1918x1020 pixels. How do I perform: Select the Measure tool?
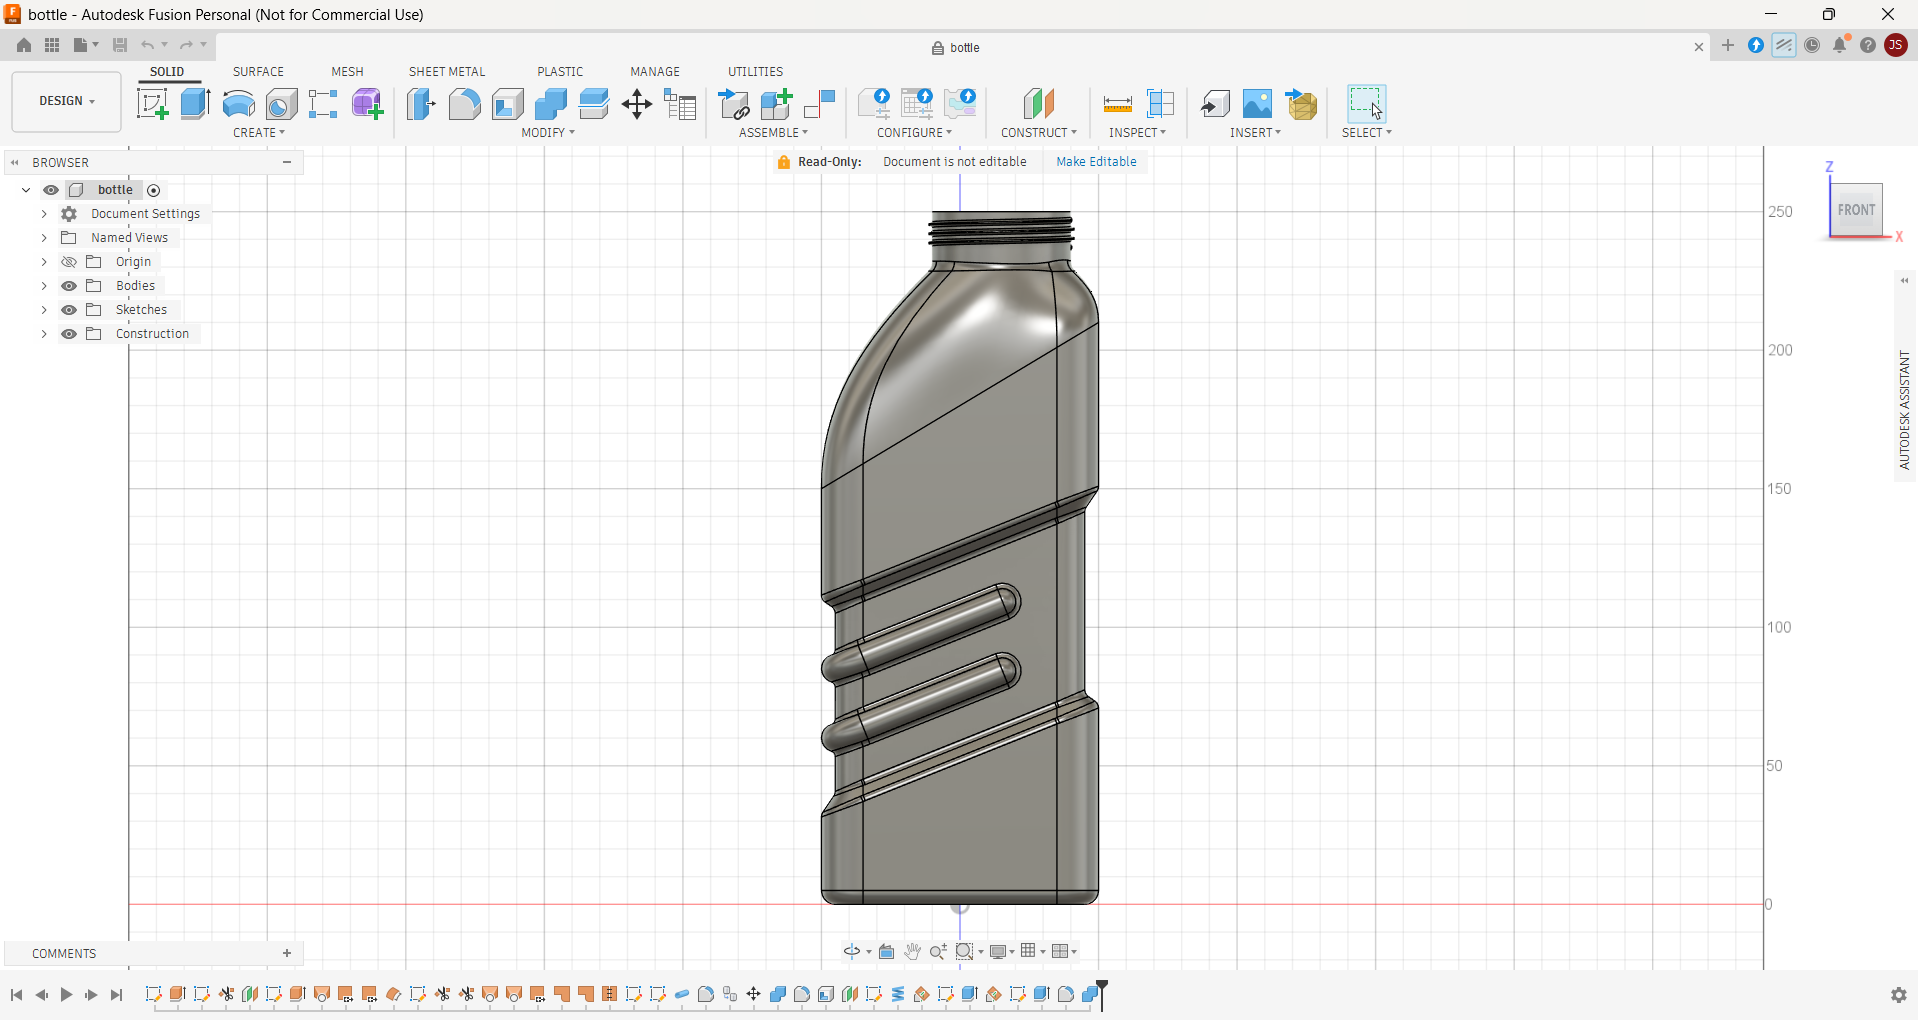click(1117, 104)
